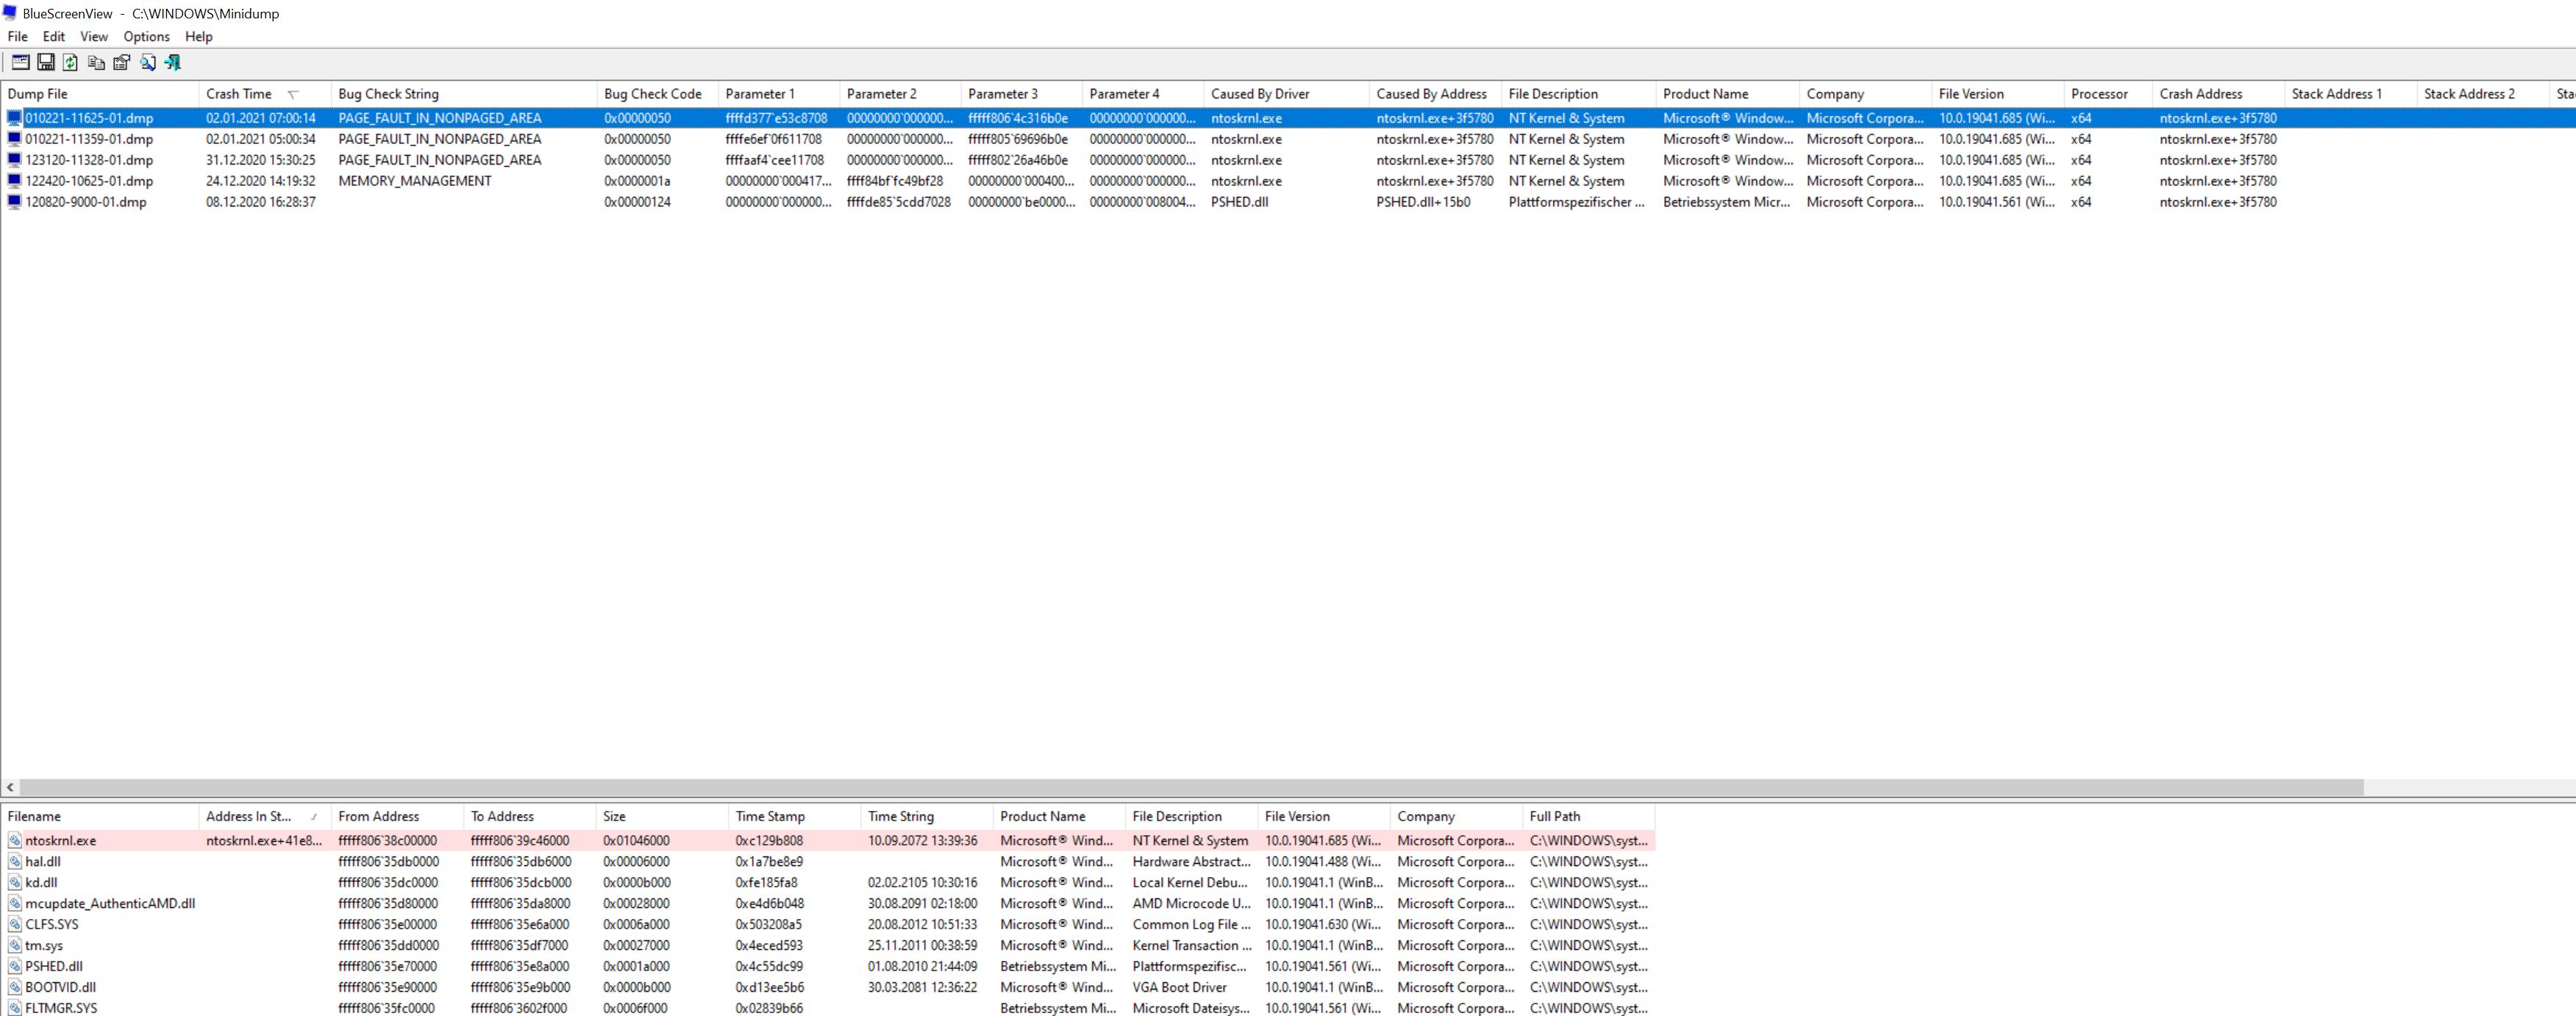Click the green Refresh toolbar icon
The width and height of the screenshot is (2576, 1016).
tap(71, 63)
